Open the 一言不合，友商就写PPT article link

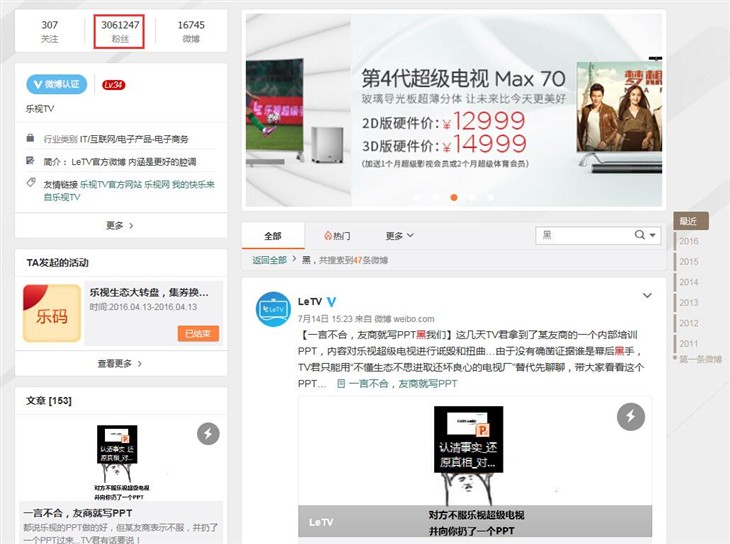(x=403, y=383)
